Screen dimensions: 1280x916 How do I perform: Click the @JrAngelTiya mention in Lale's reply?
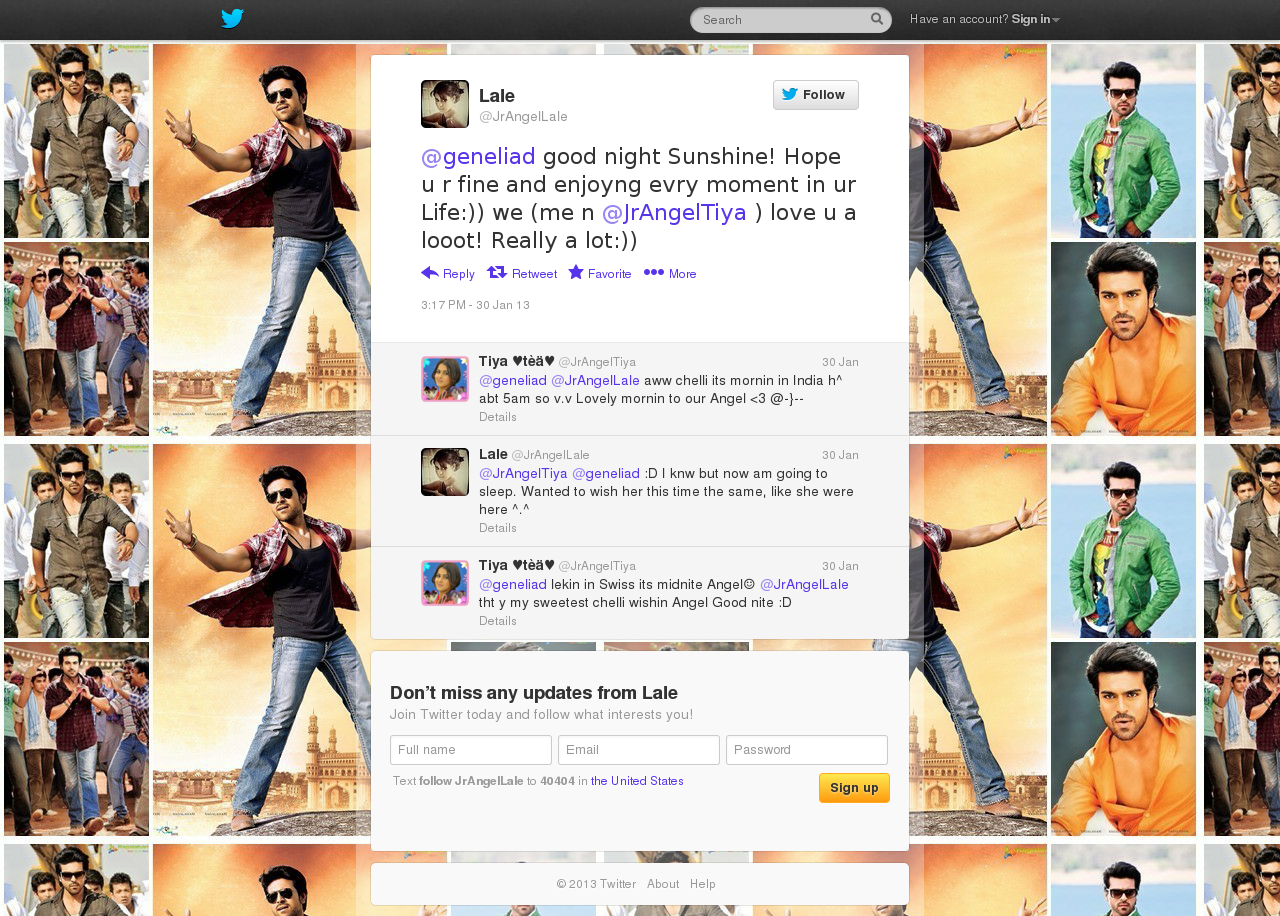[x=523, y=473]
